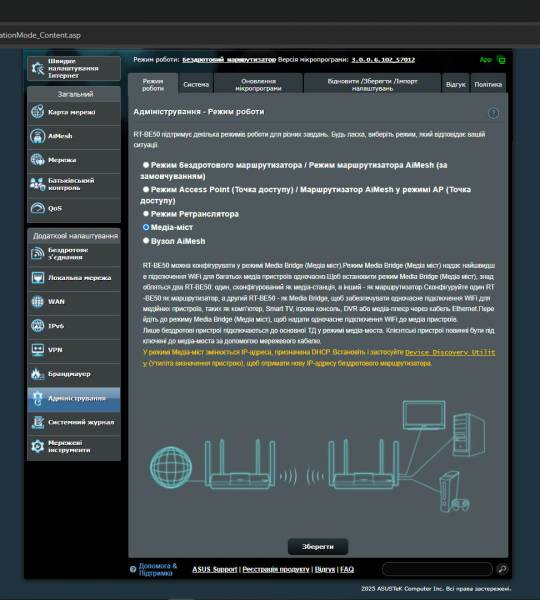Click the QoS gauge icon

pos(38,208)
